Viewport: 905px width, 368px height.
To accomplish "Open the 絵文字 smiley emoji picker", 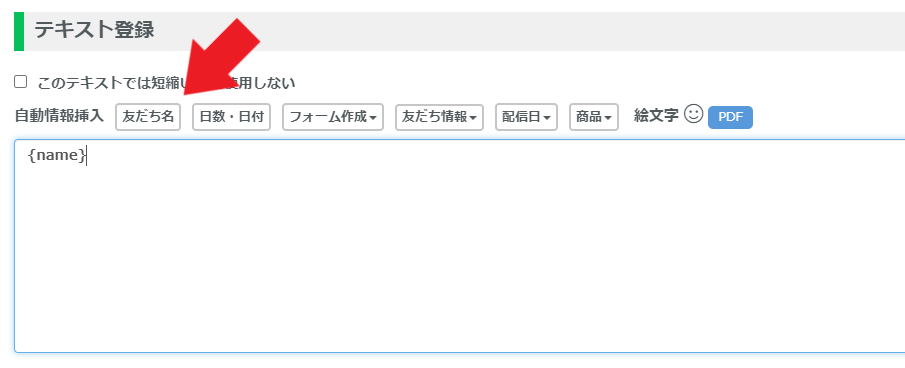I will [693, 114].
